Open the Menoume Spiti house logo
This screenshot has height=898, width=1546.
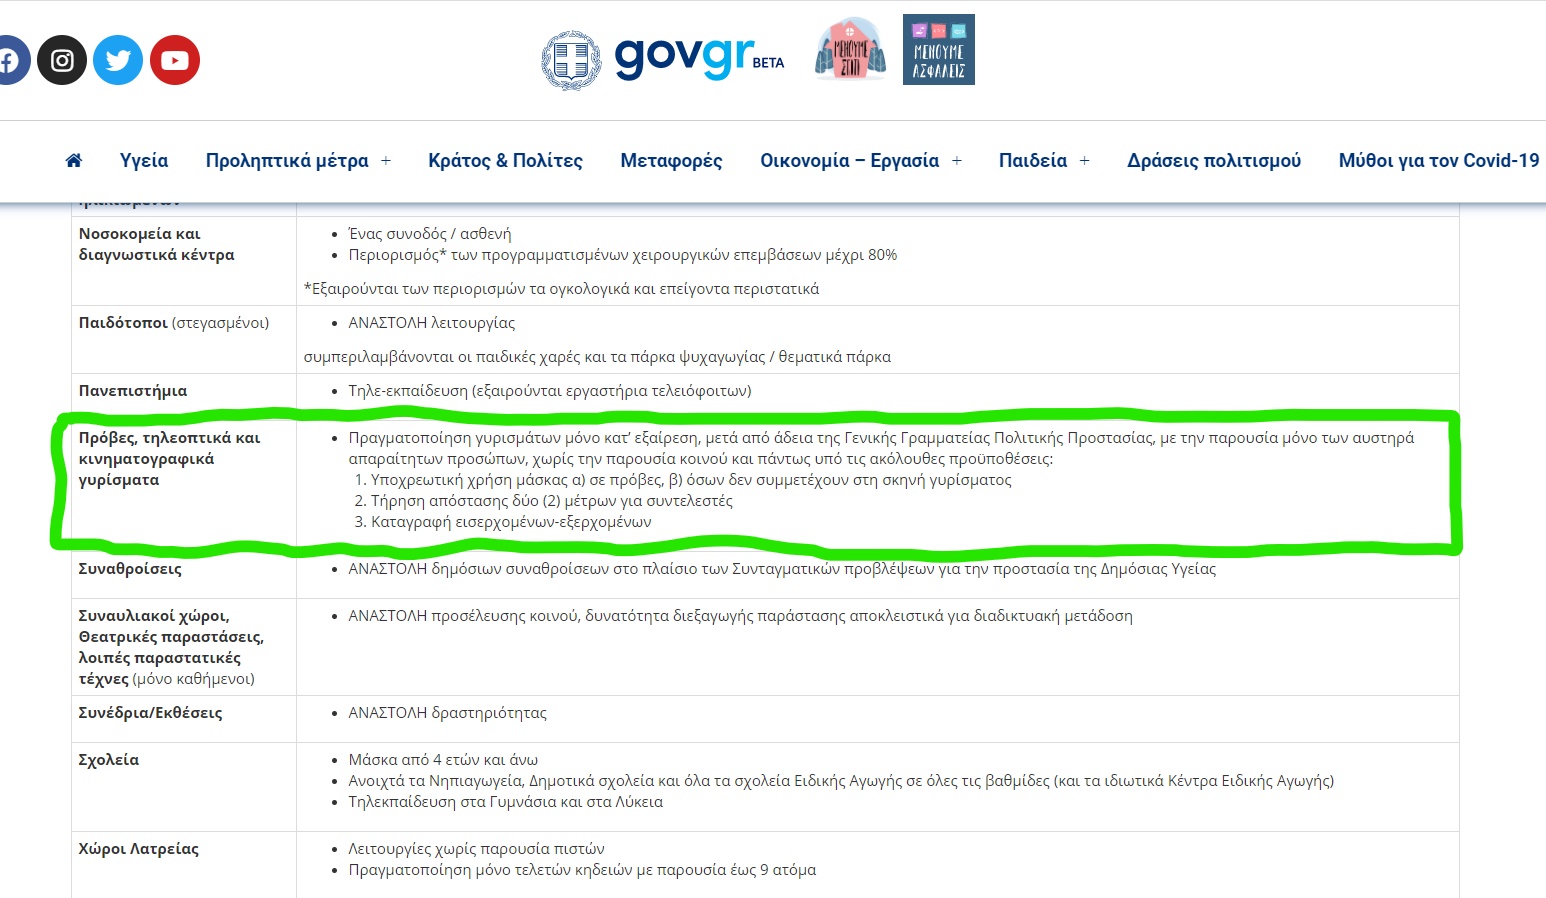(850, 50)
